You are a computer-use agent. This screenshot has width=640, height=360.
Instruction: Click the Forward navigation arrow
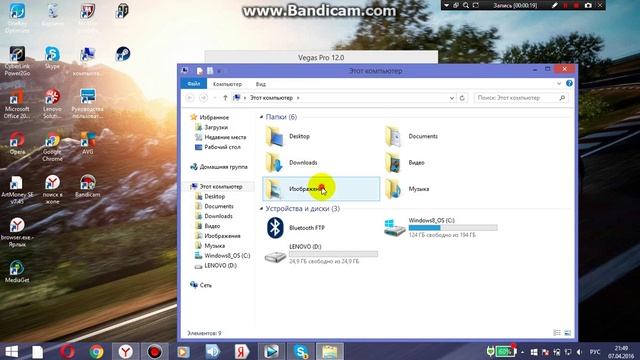click(x=203, y=98)
